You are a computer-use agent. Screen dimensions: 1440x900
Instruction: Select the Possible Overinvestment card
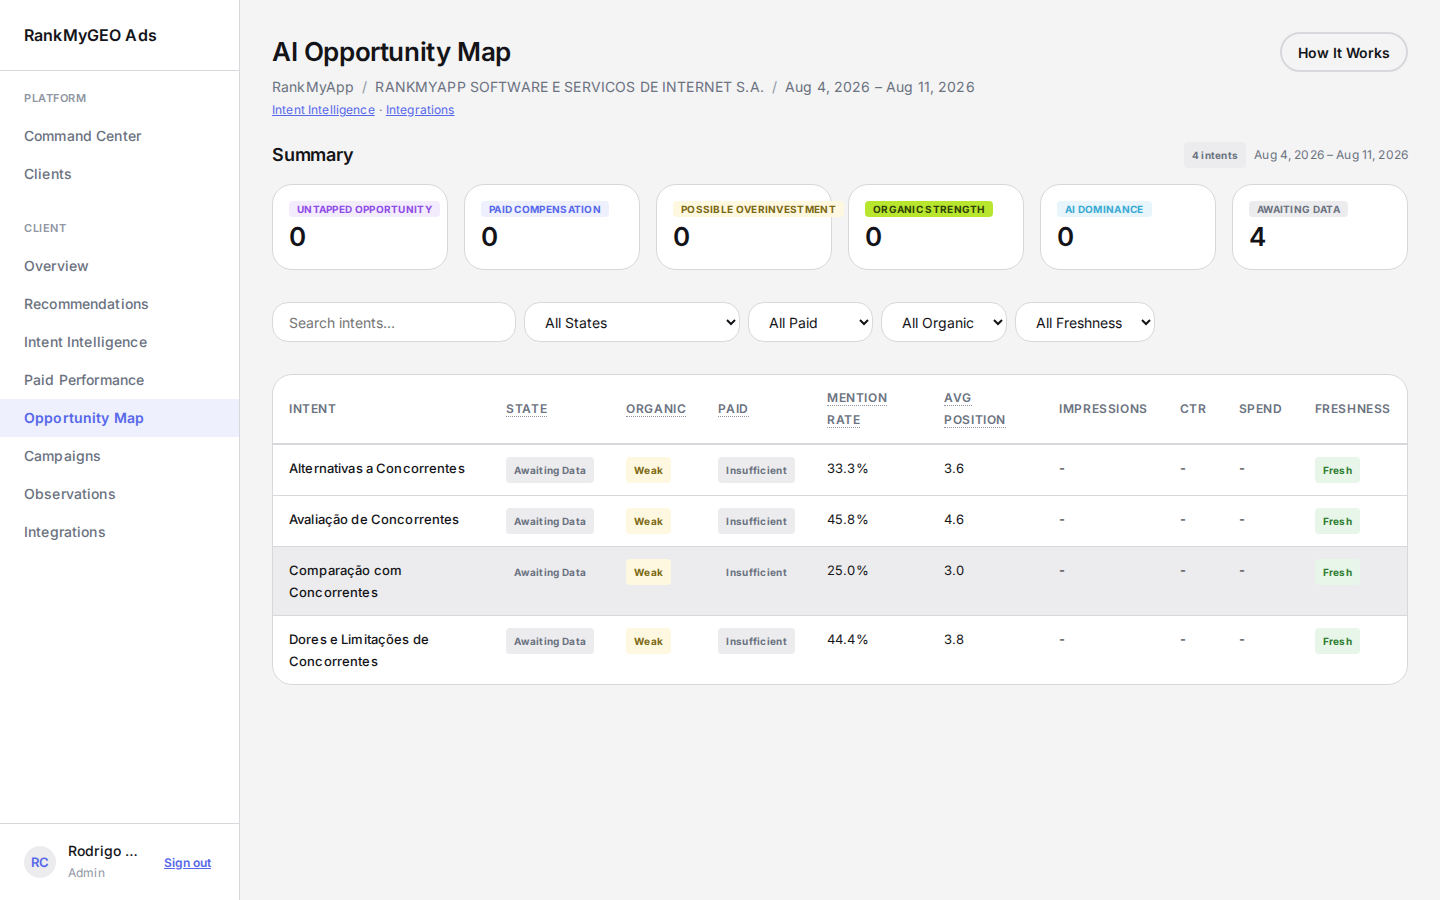tap(744, 227)
